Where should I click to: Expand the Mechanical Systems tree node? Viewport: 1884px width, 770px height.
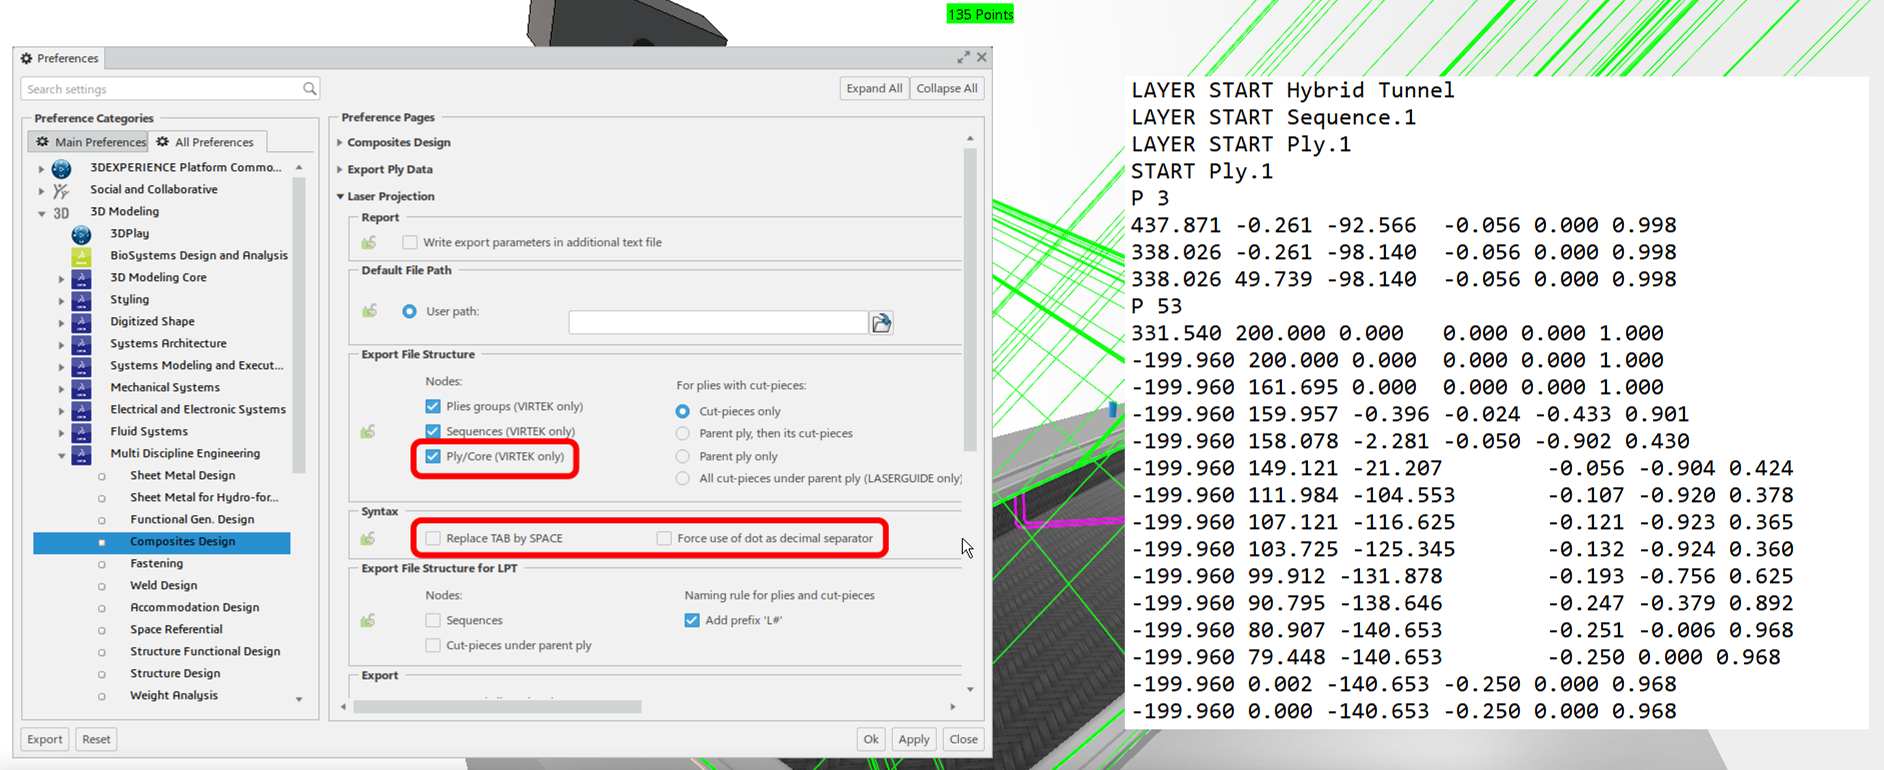(61, 388)
